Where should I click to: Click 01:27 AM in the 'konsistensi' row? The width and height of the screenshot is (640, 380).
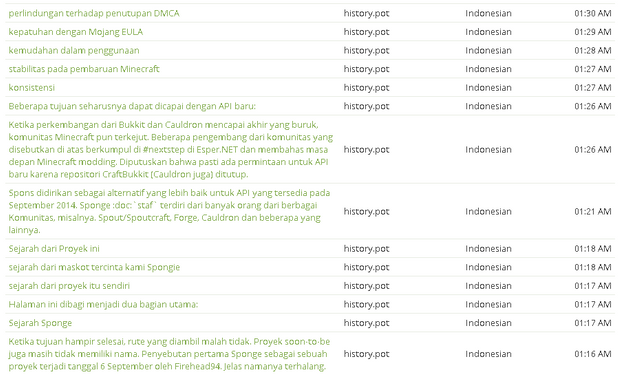(593, 88)
